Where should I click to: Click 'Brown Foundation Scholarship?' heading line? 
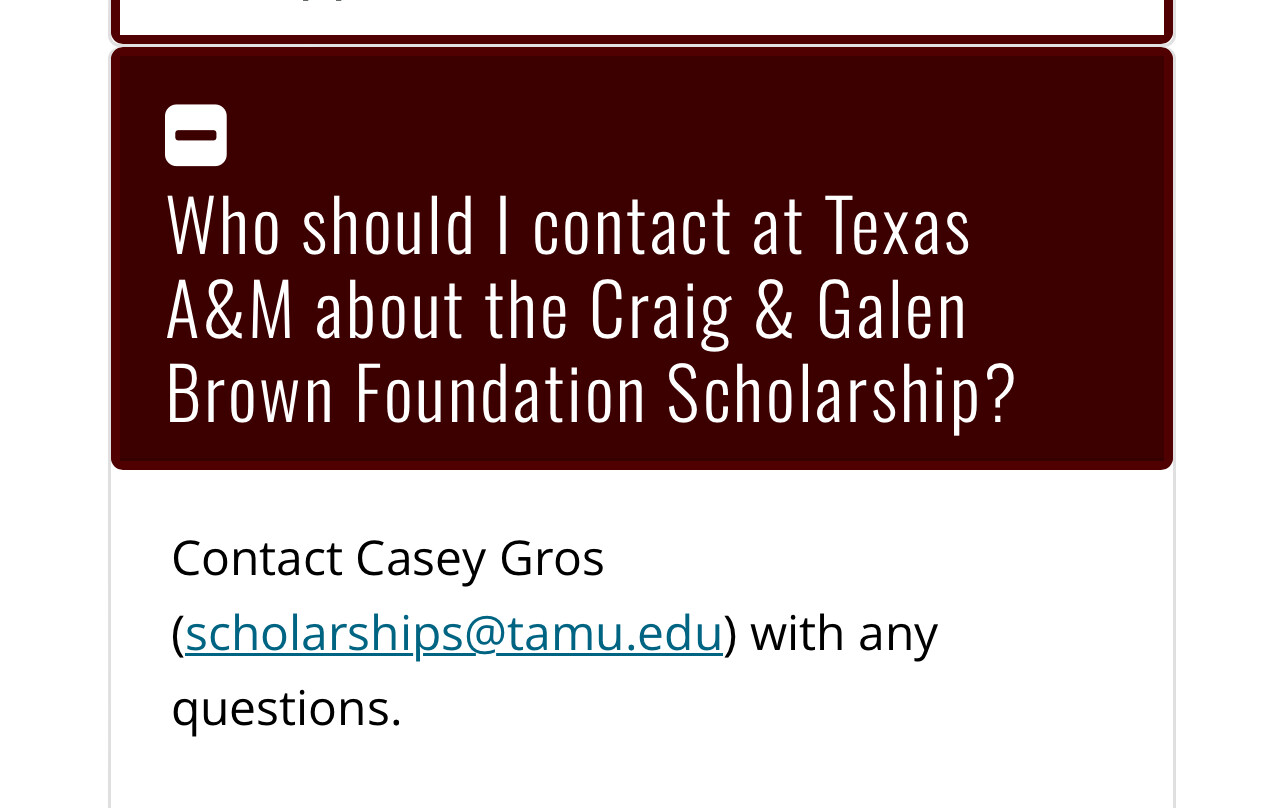tap(591, 392)
